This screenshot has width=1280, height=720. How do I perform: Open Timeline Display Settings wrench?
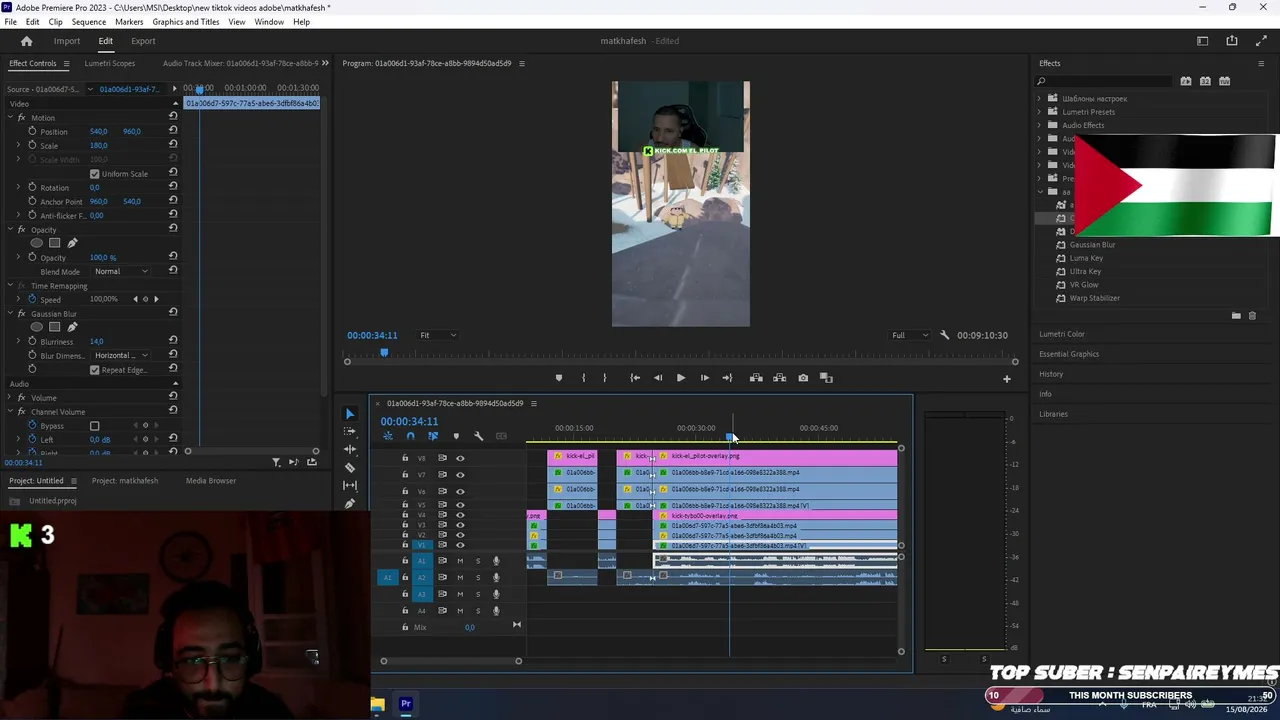(479, 436)
